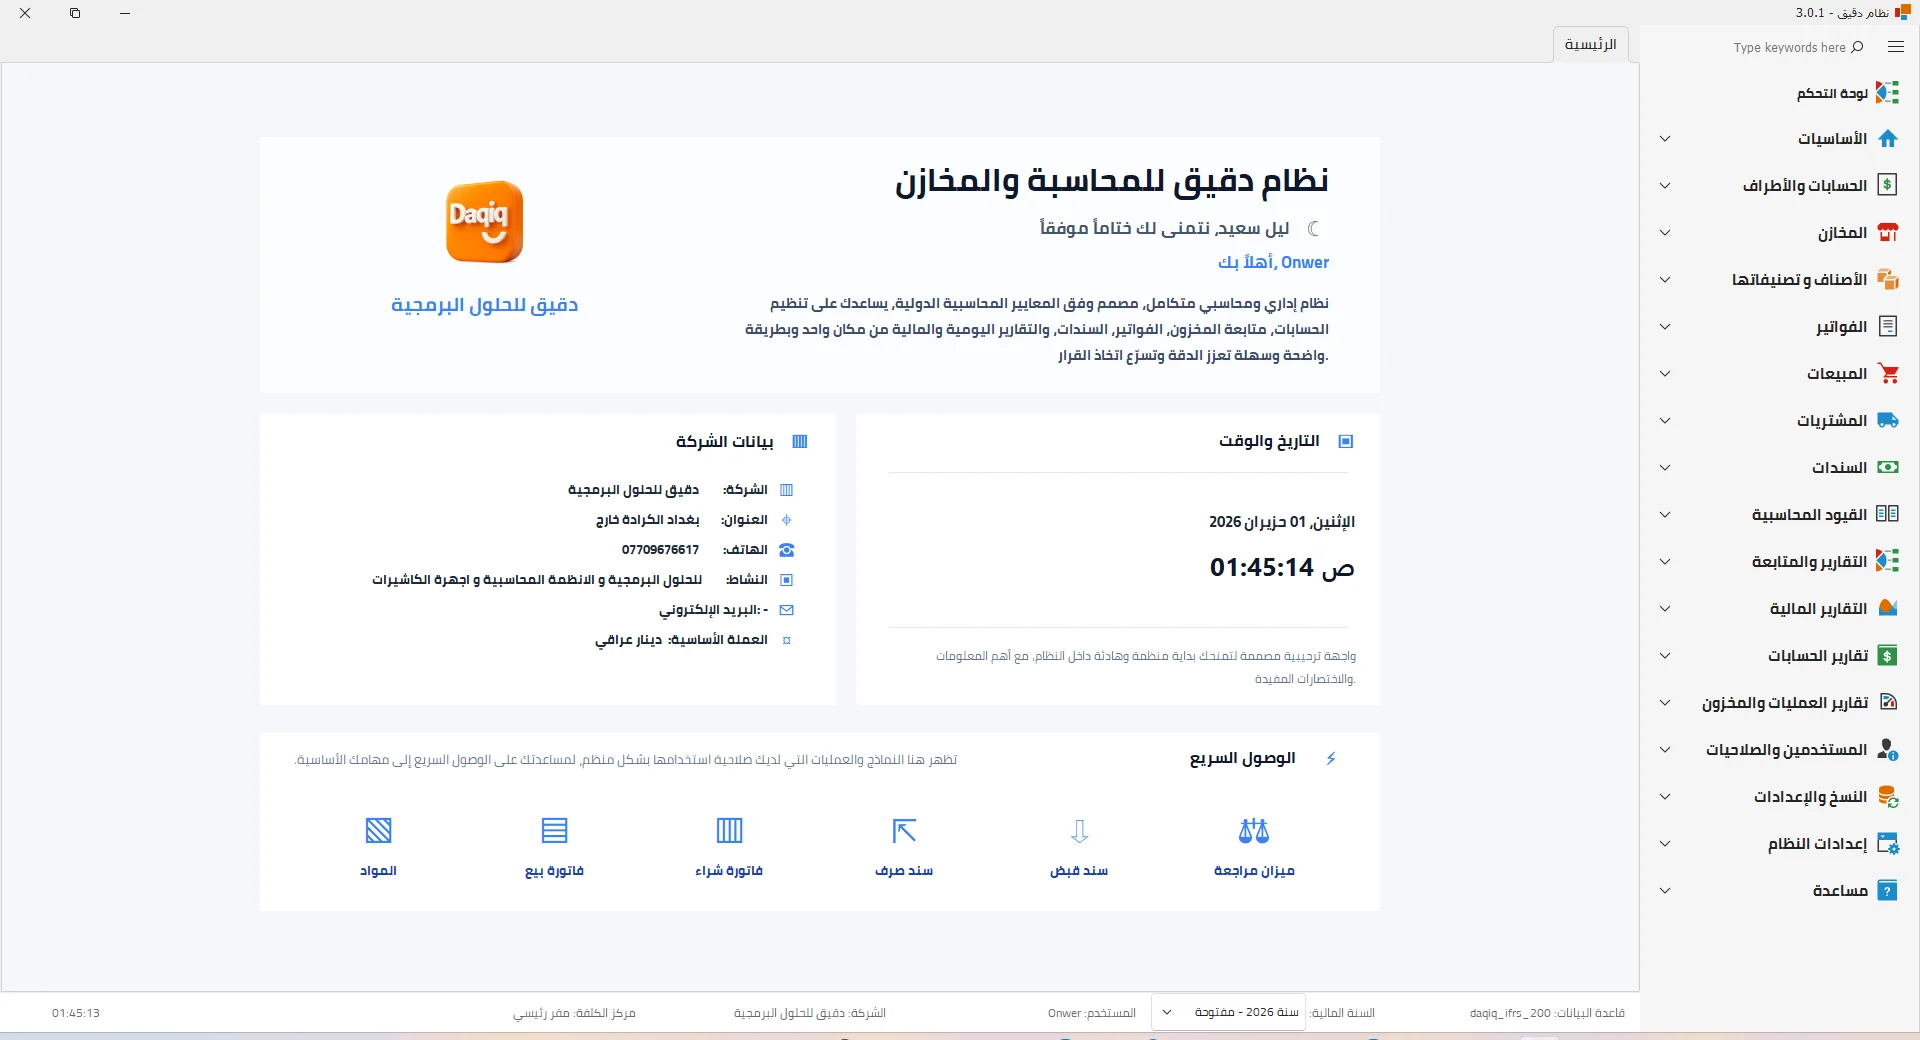Expand the المخازن section chevron
Image resolution: width=1920 pixels, height=1040 pixels.
[1665, 233]
